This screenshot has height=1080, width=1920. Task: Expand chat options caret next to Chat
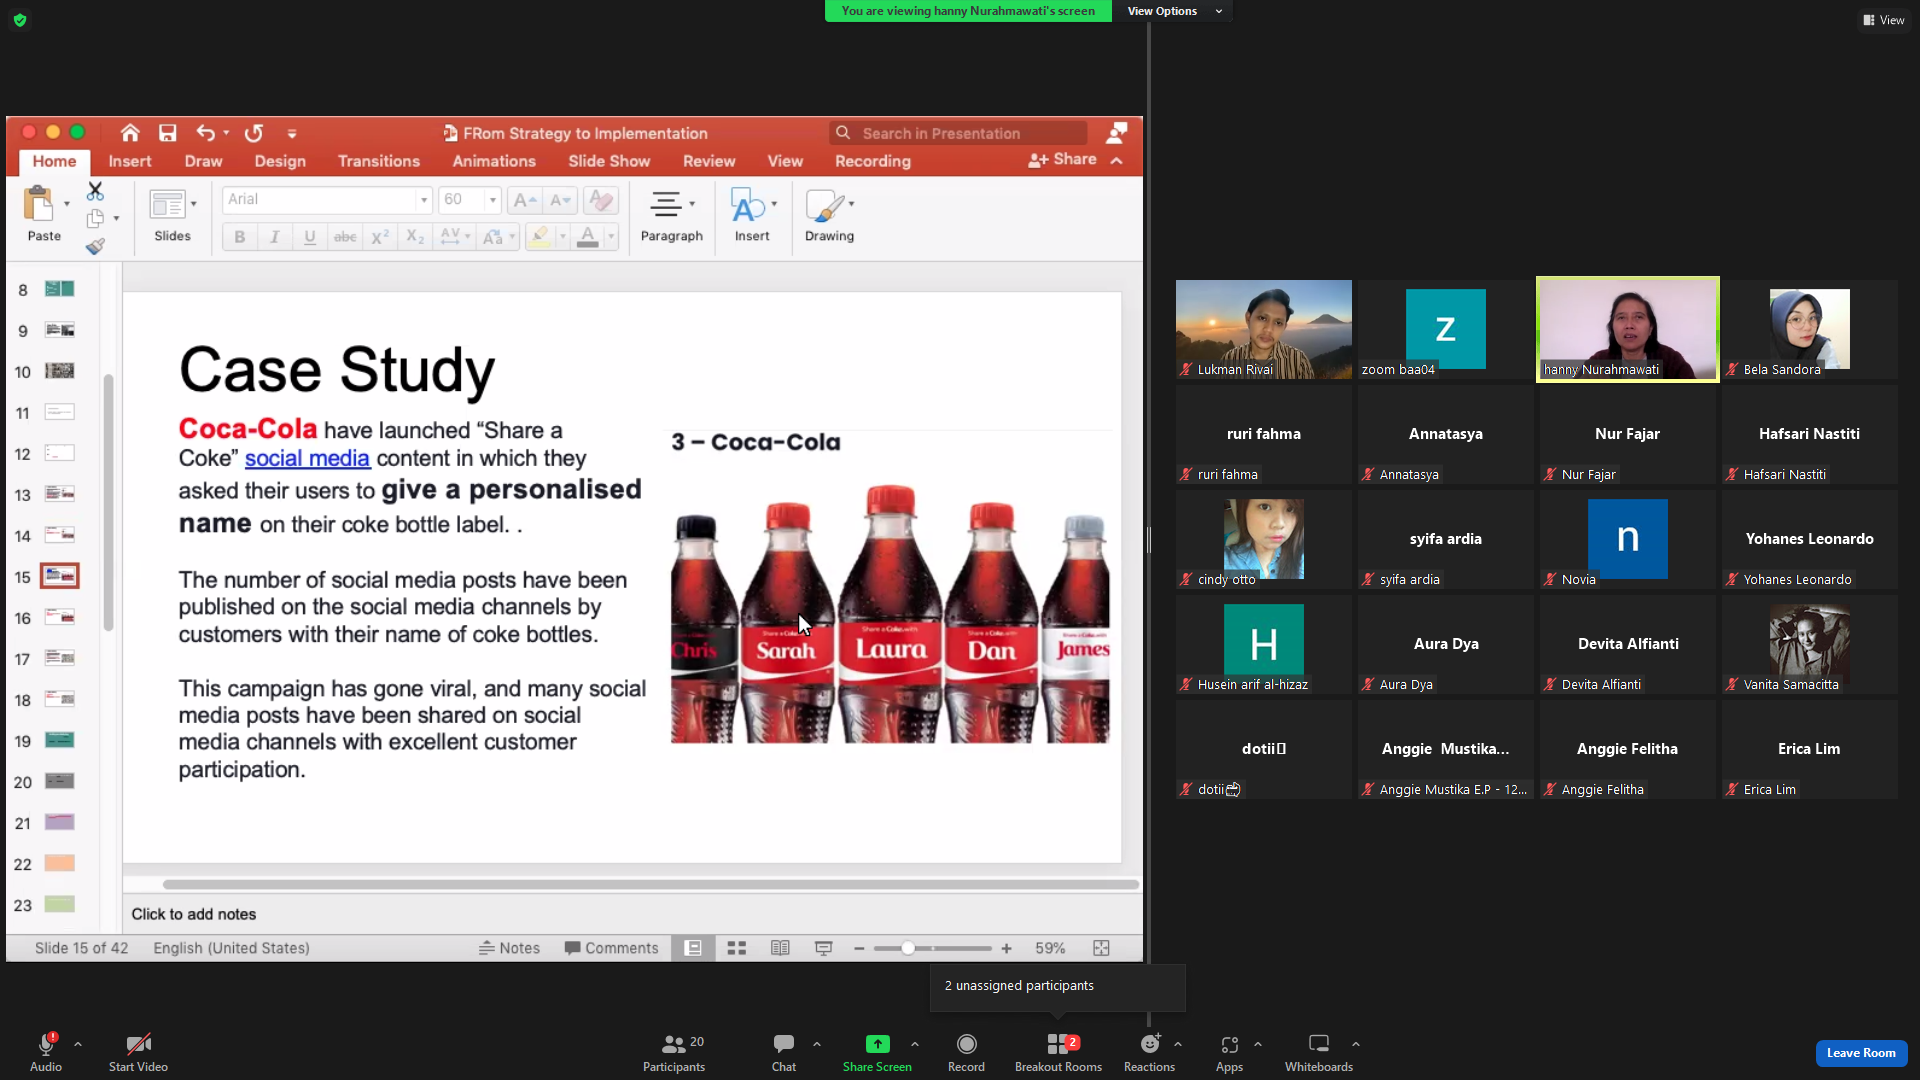tap(817, 1044)
